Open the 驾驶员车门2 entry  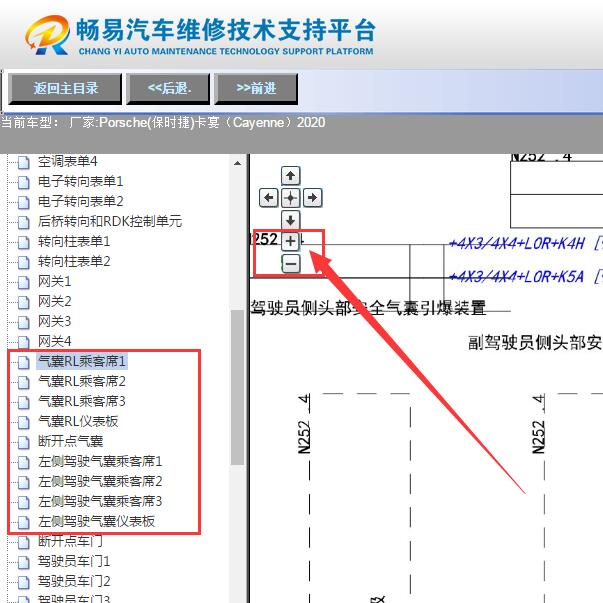(74, 581)
